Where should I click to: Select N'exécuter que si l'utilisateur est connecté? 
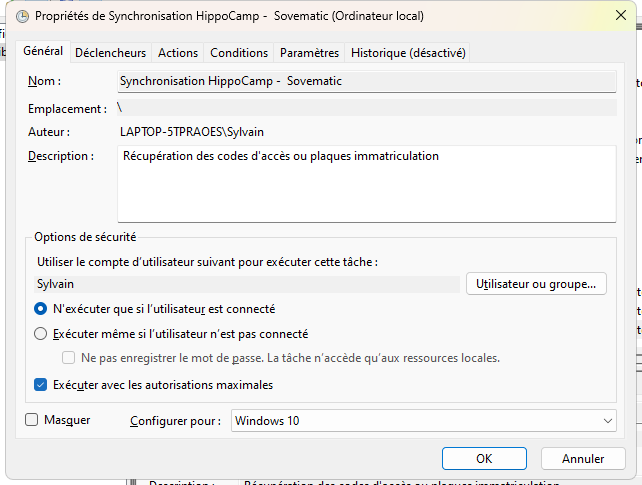point(41,309)
